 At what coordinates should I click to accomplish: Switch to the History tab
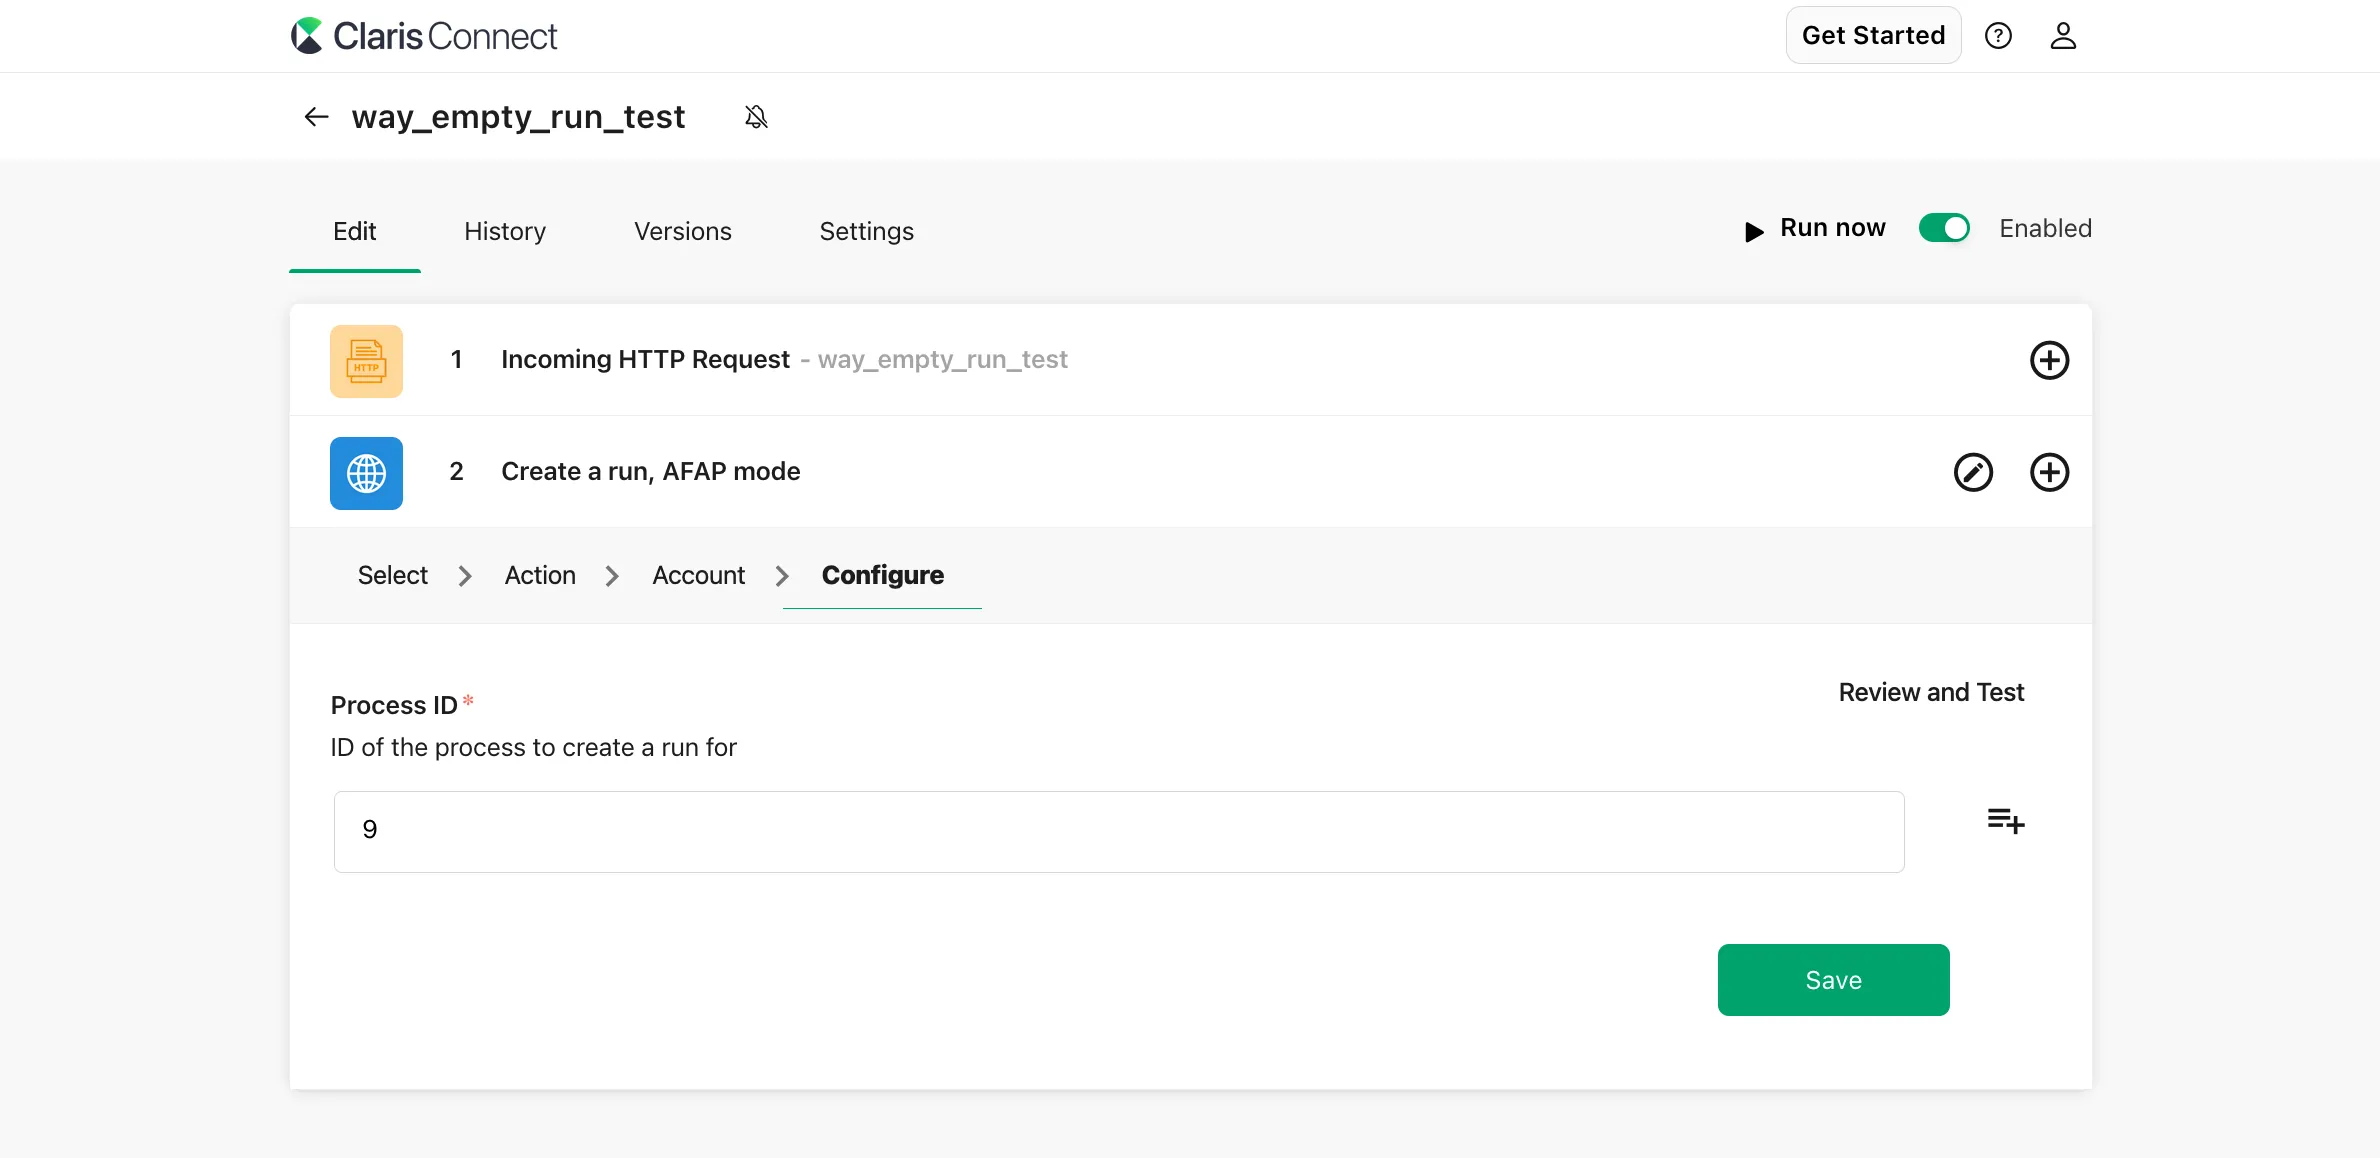tap(504, 231)
